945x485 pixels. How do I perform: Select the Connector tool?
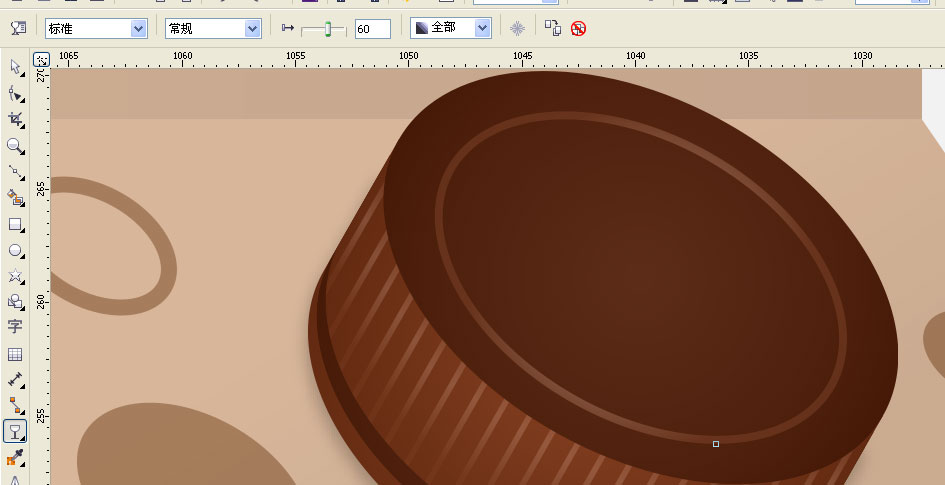pos(16,405)
